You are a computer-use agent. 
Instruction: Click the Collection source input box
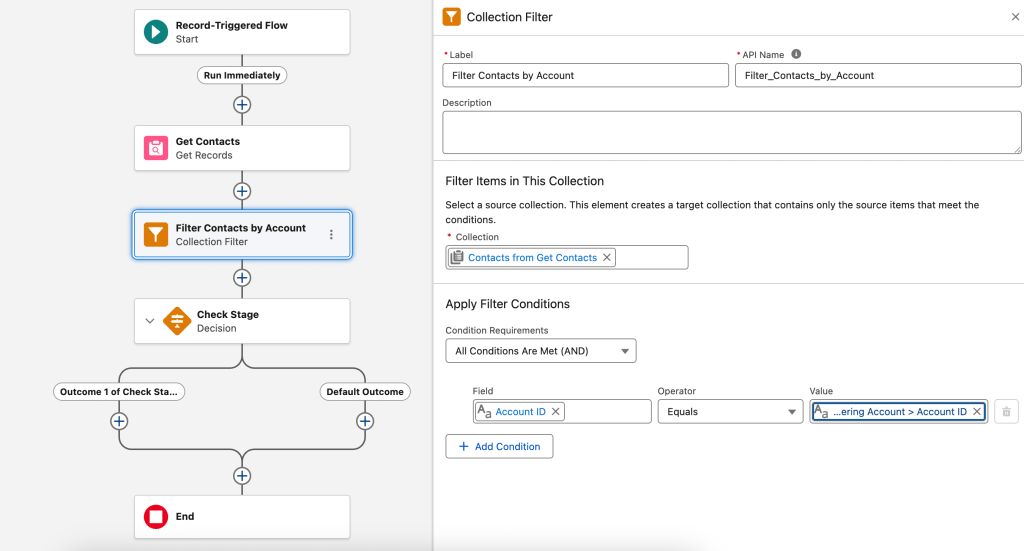(x=567, y=257)
